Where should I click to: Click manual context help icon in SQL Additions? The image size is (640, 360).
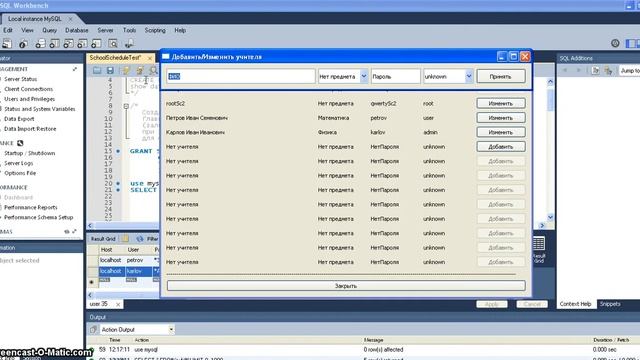(x=596, y=71)
